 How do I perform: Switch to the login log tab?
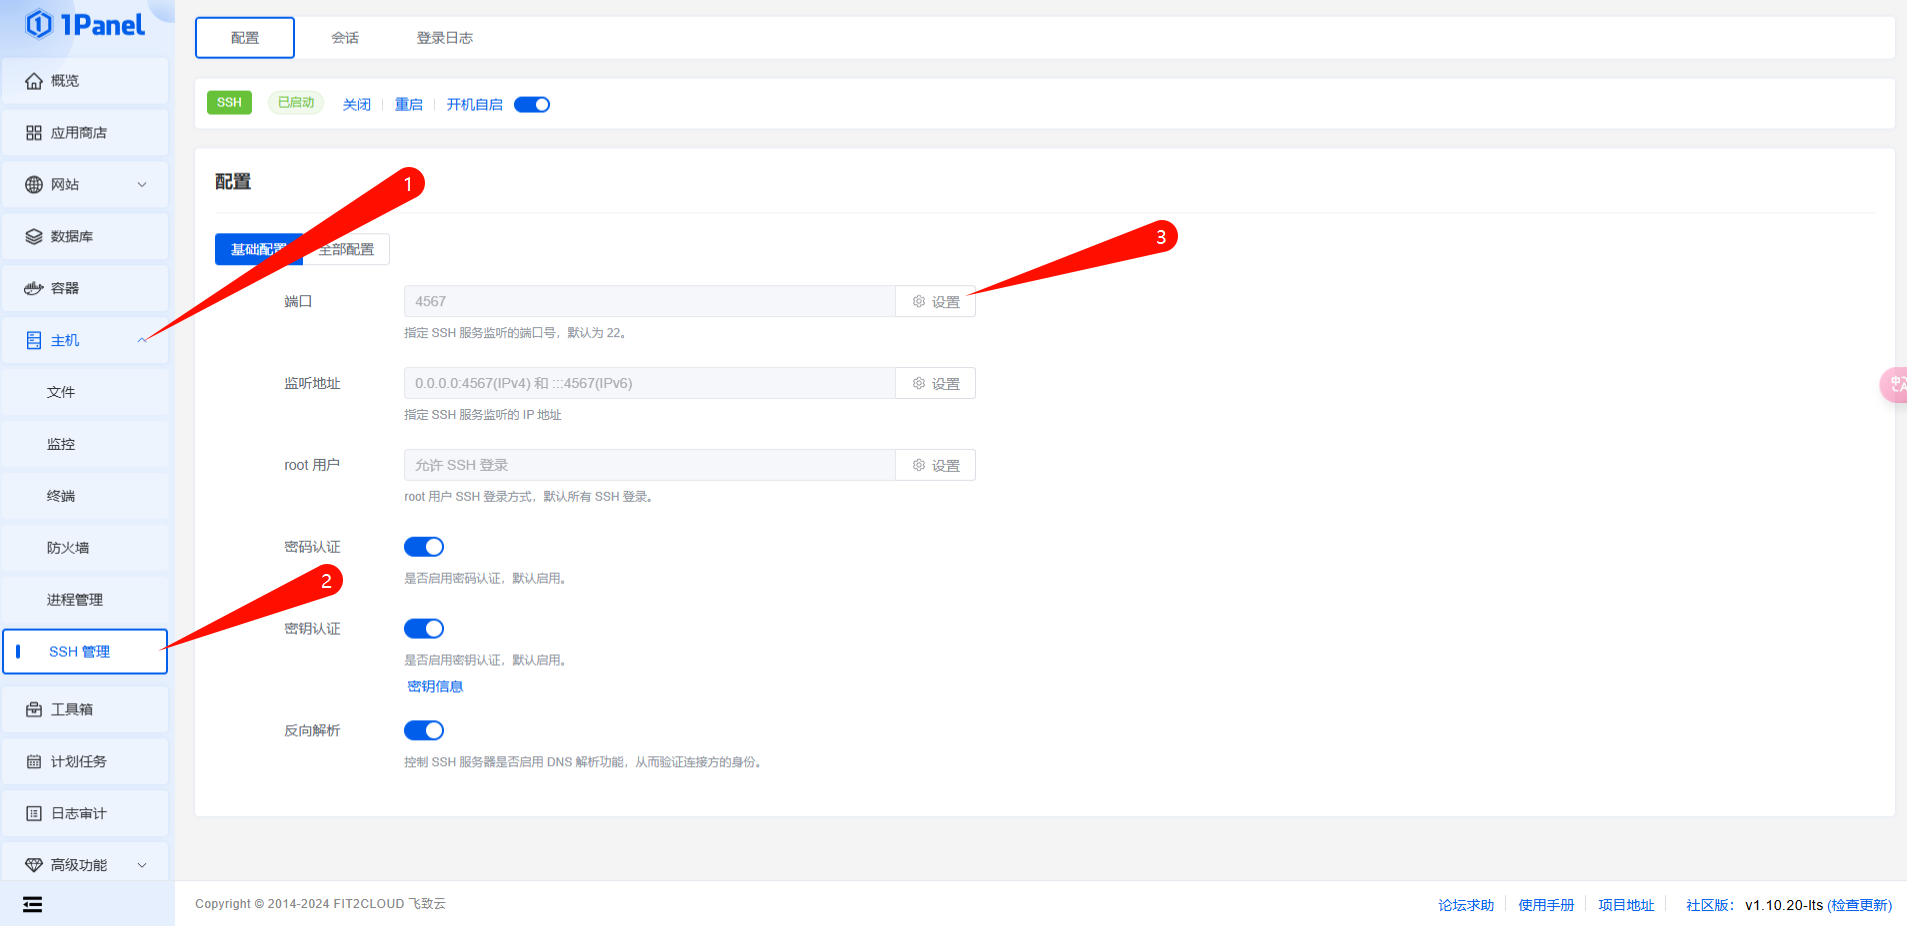click(444, 38)
